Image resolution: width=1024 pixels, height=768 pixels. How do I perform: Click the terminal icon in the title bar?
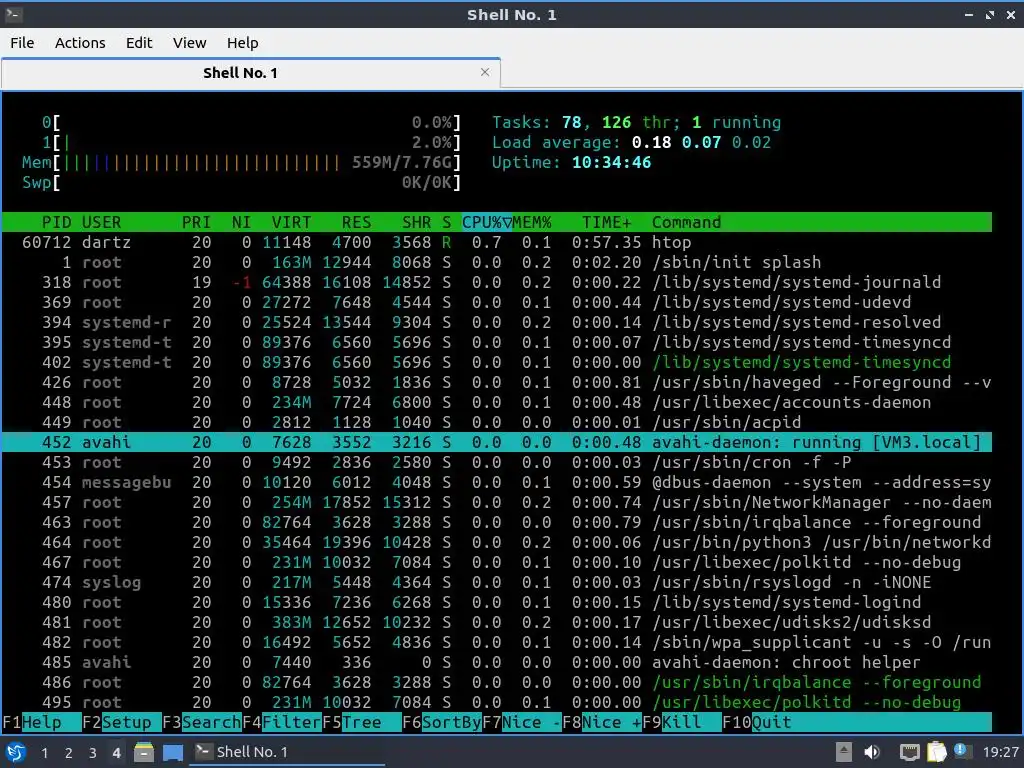click(14, 14)
